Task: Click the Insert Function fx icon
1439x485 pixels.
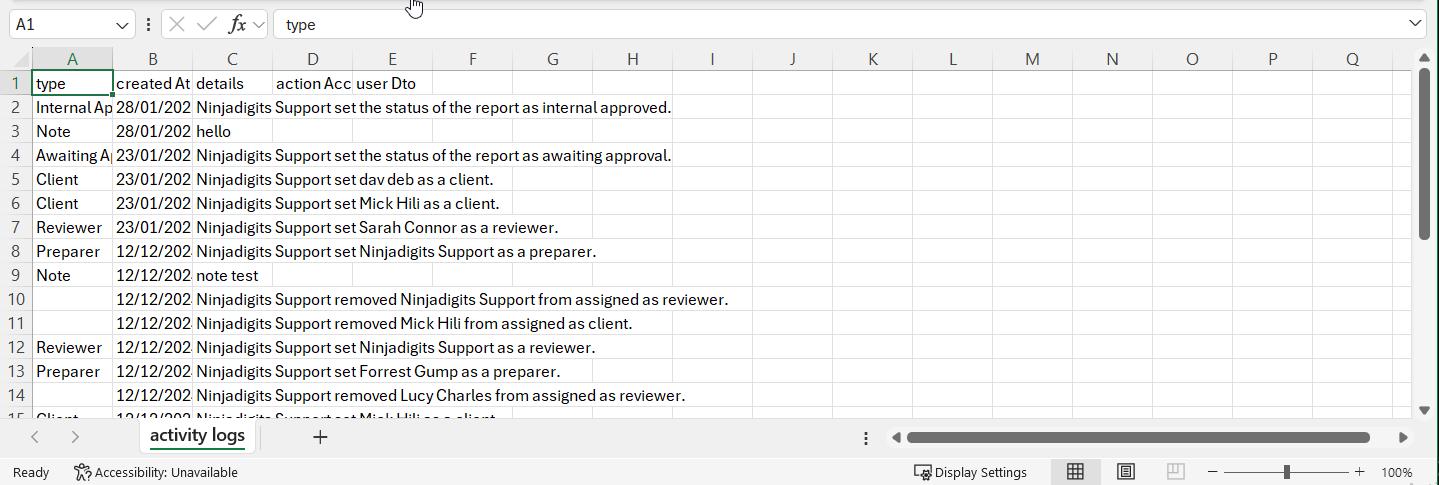Action: 237,24
